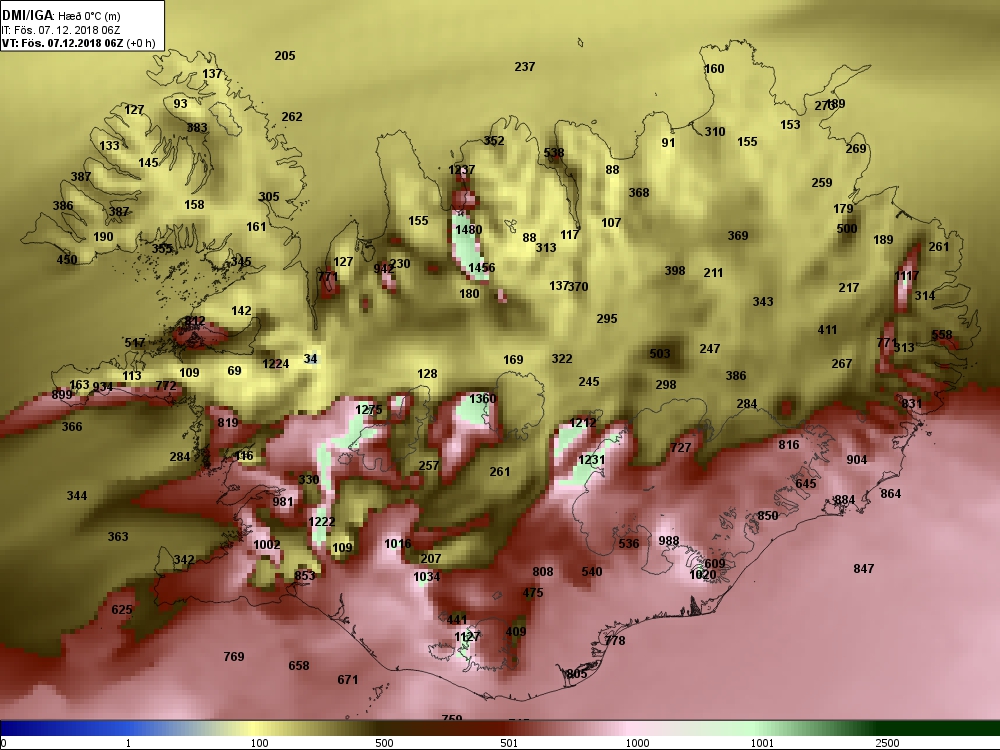Image resolution: width=1000 pixels, height=750 pixels.
Task: Click the map value '988'
Action: [669, 541]
